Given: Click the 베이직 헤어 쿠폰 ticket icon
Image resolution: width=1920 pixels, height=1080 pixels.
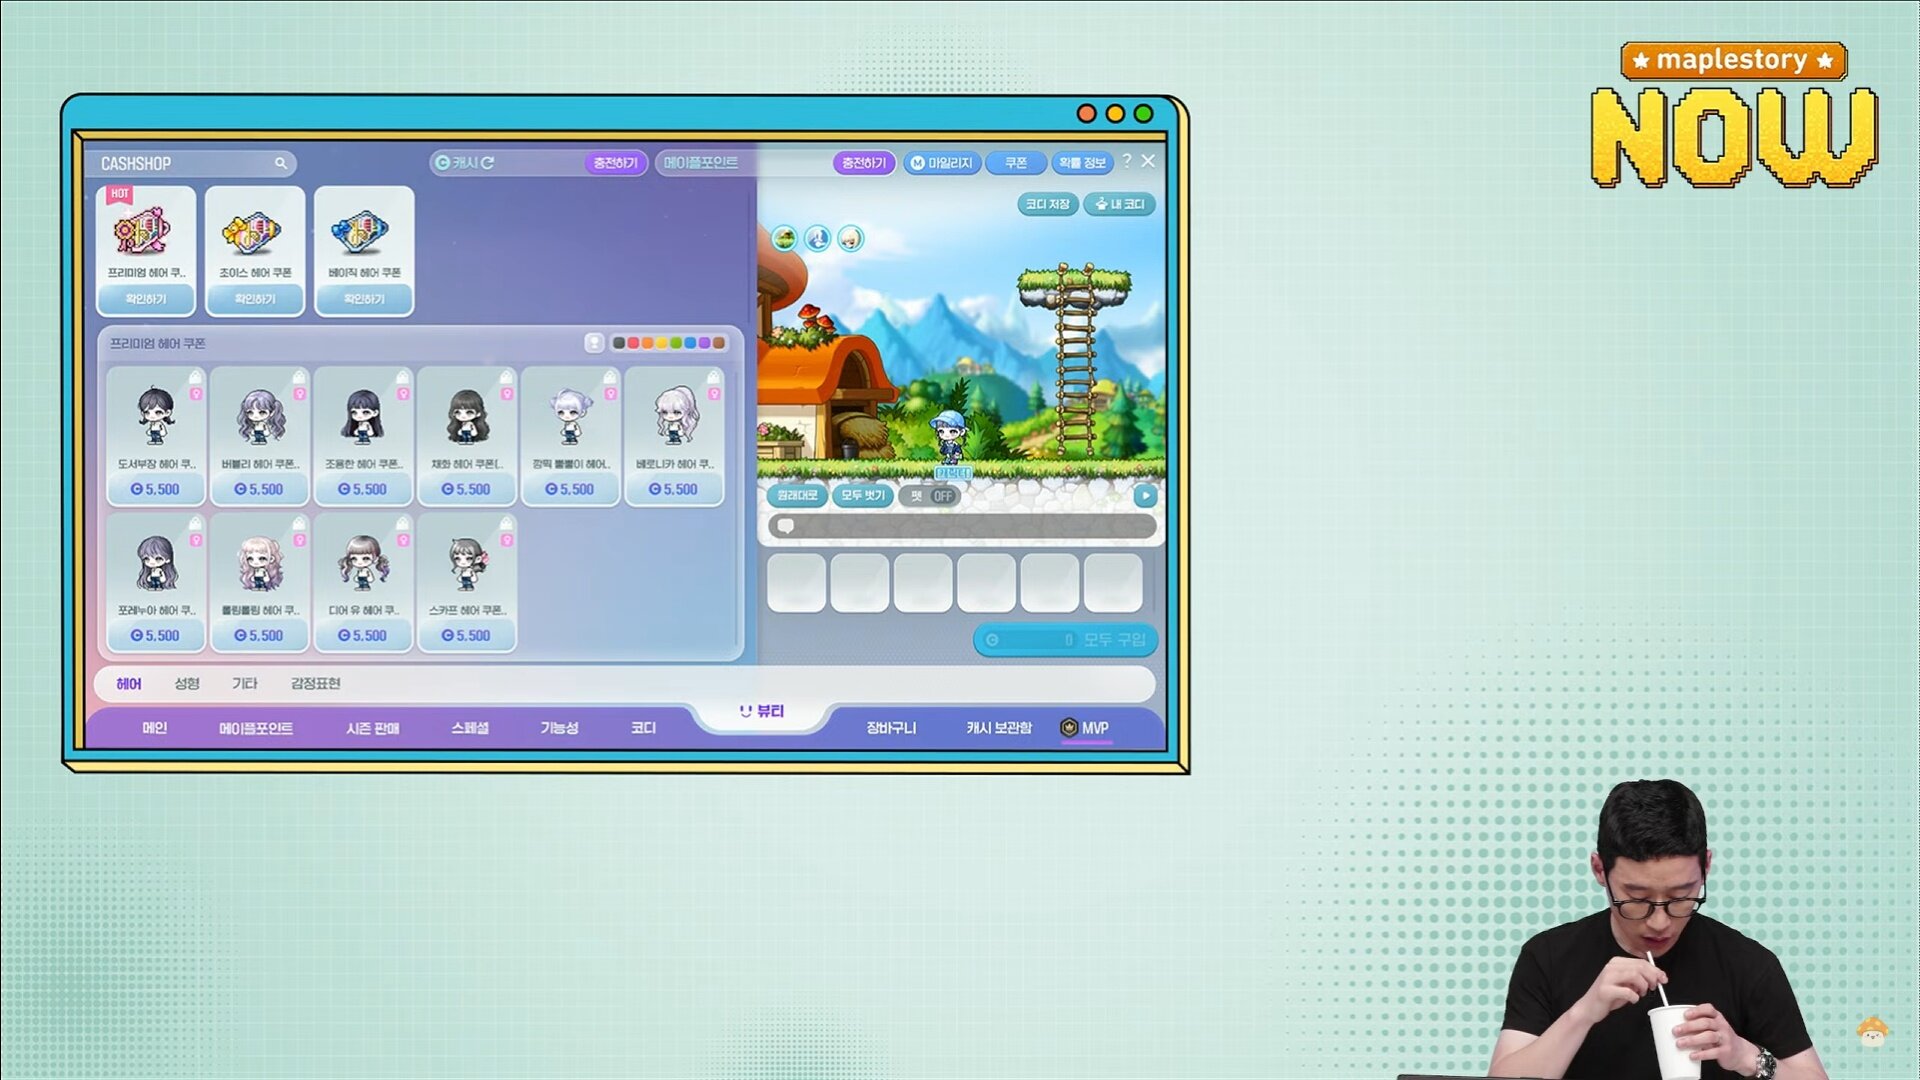Looking at the screenshot, I should (x=361, y=233).
